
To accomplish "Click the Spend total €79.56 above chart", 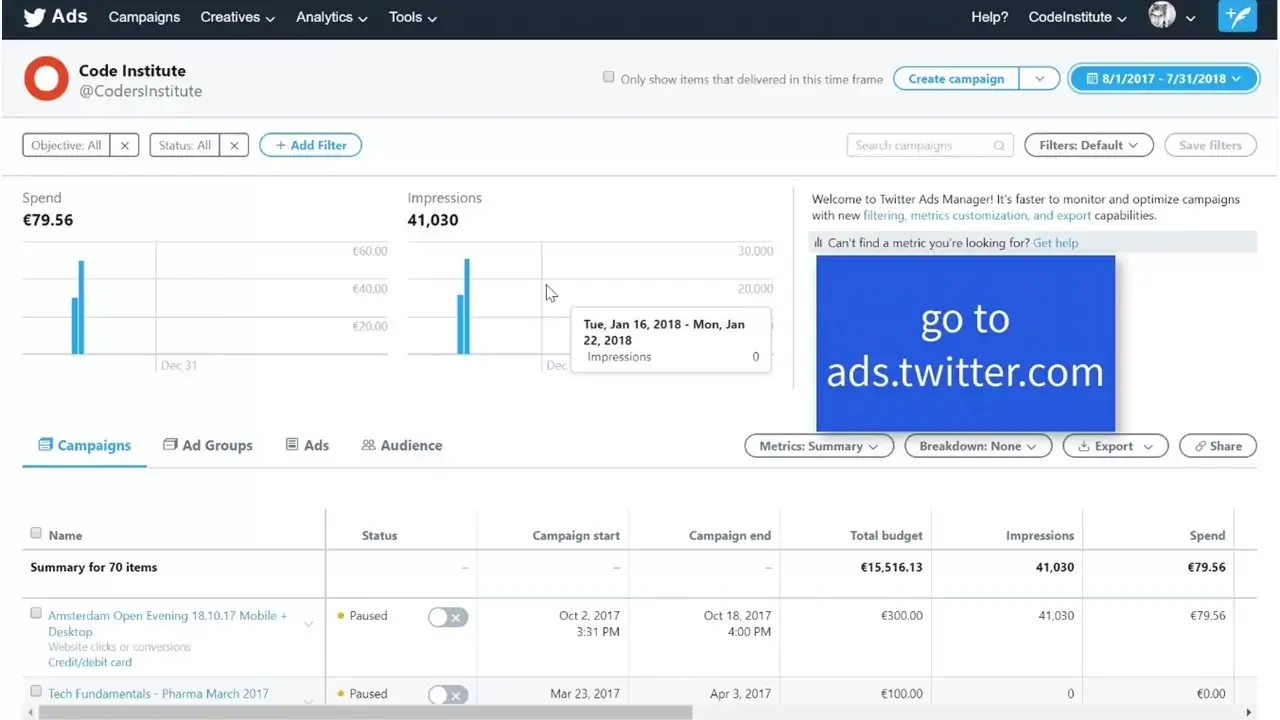I will (48, 220).
